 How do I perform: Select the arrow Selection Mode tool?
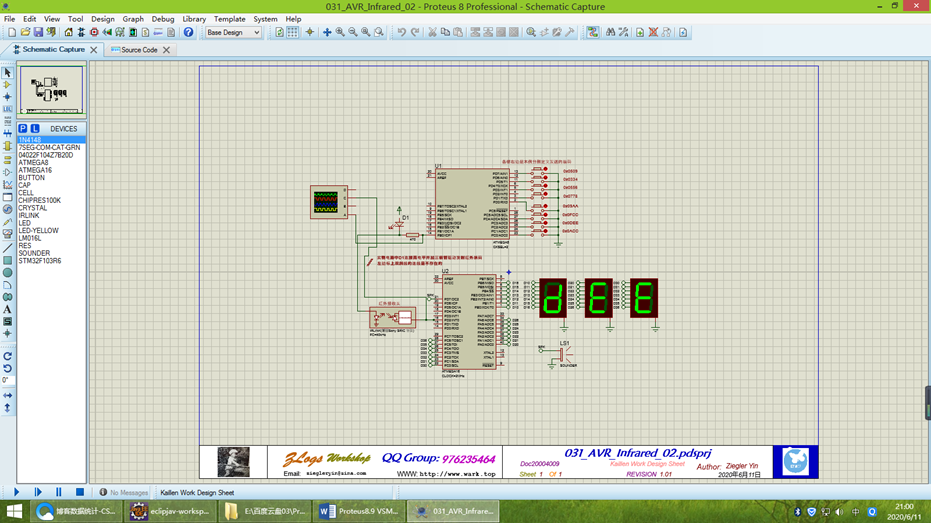coord(7,73)
